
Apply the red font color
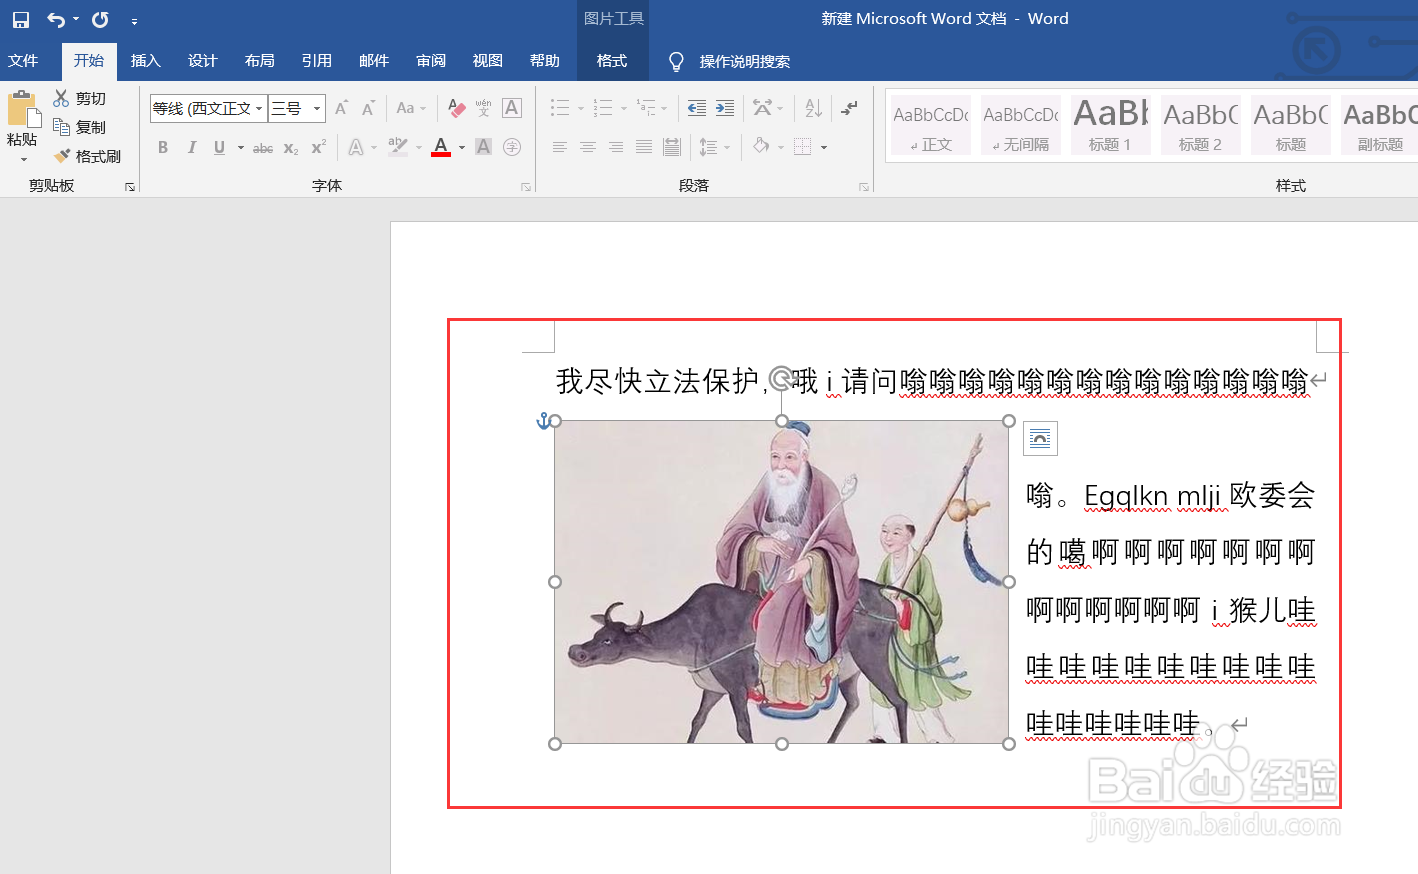pos(441,147)
